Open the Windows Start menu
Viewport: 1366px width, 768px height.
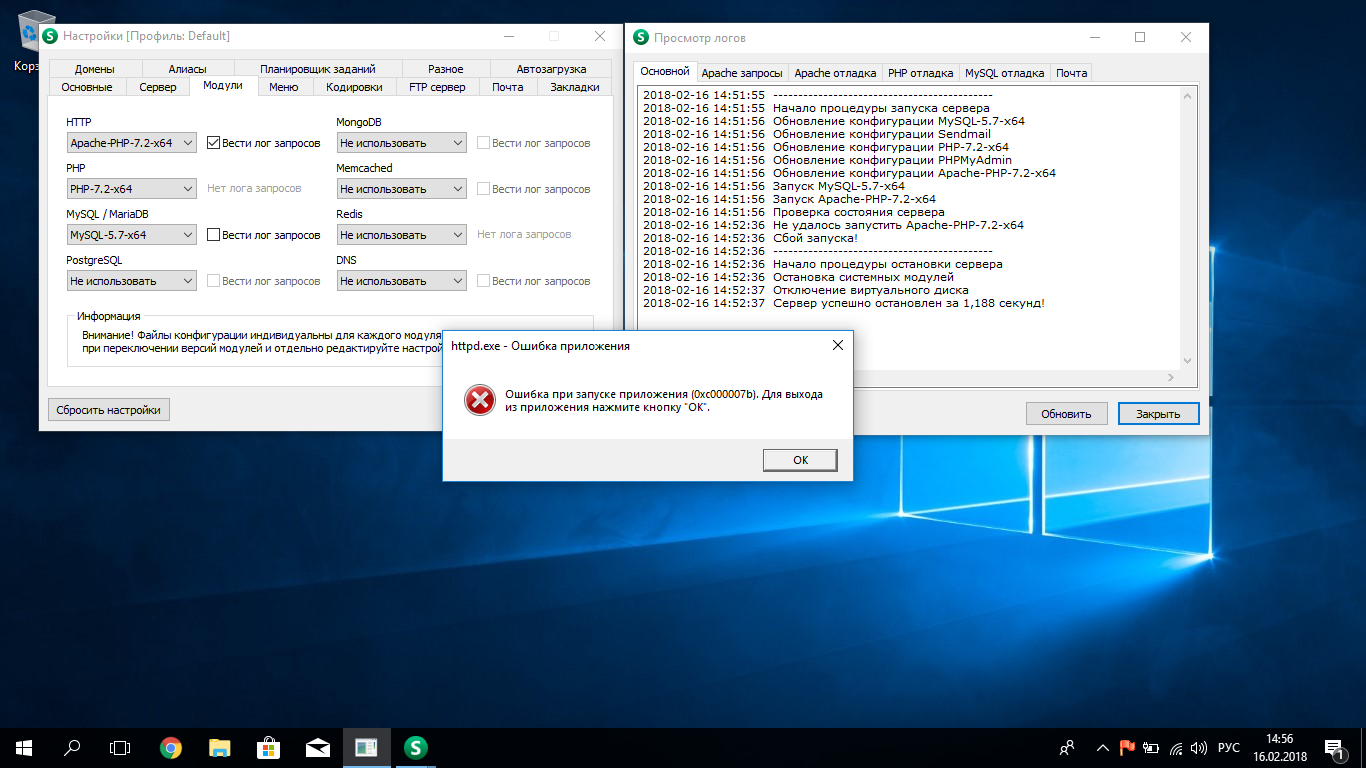point(23,747)
